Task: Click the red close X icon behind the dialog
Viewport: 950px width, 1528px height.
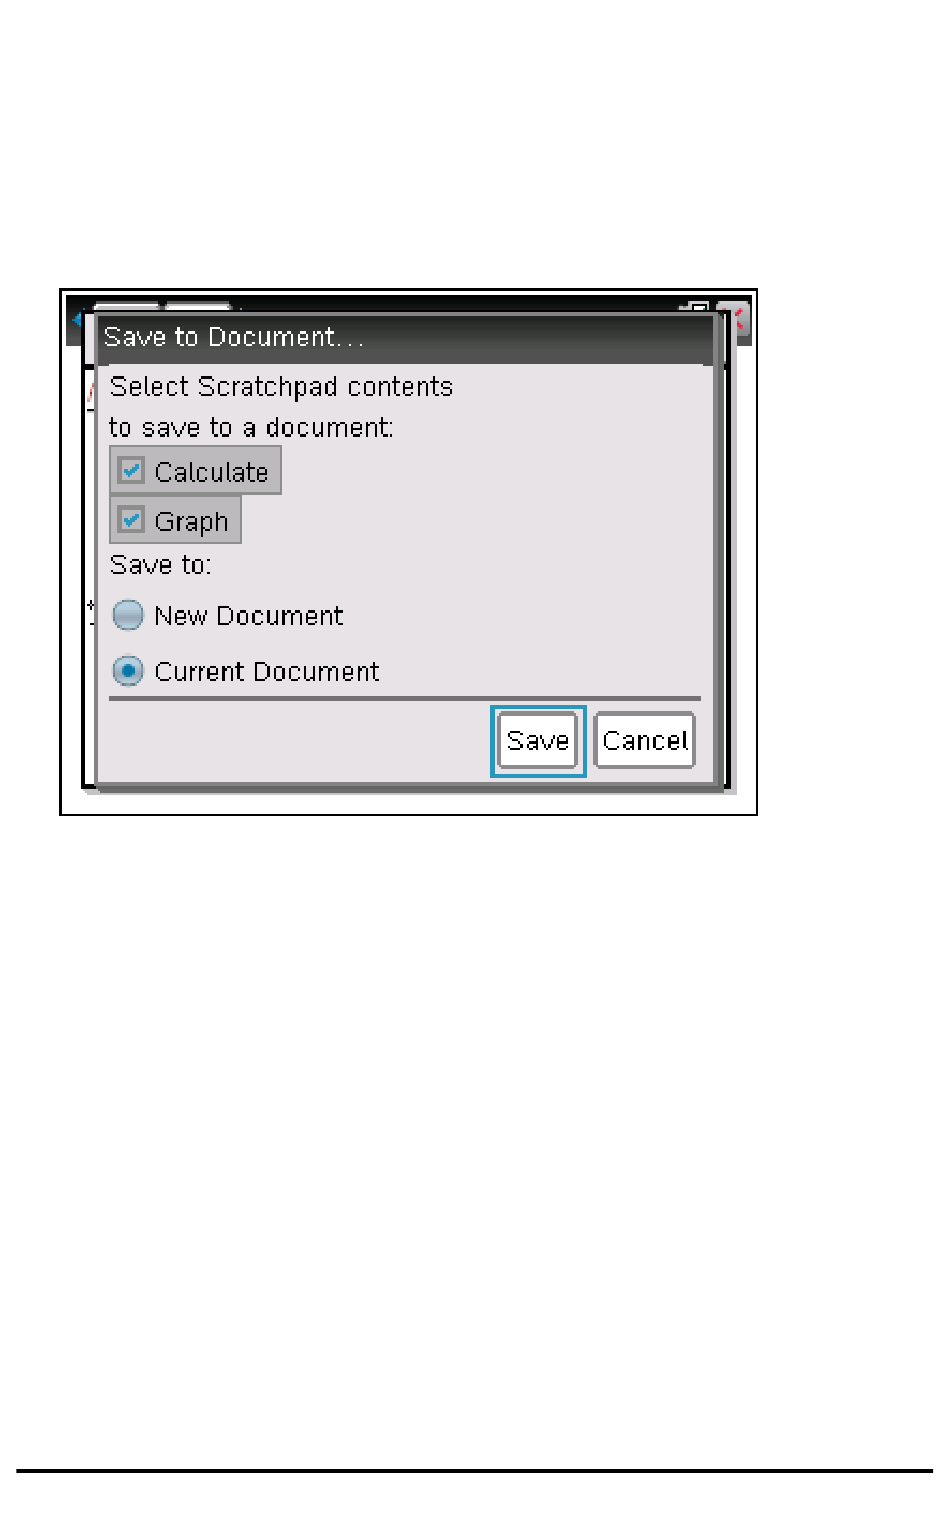Action: point(739,319)
